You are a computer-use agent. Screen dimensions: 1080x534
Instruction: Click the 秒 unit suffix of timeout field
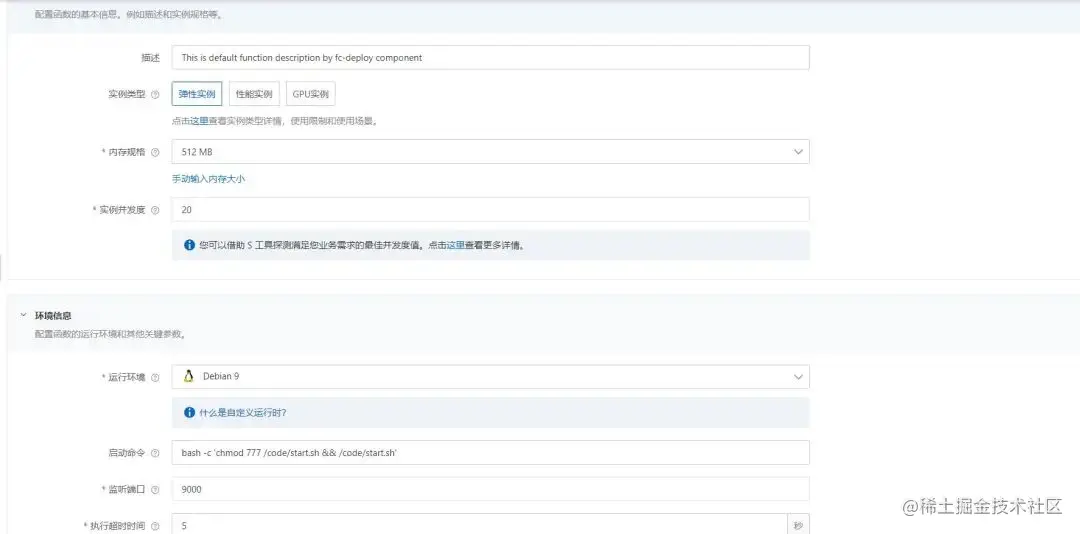tap(798, 526)
